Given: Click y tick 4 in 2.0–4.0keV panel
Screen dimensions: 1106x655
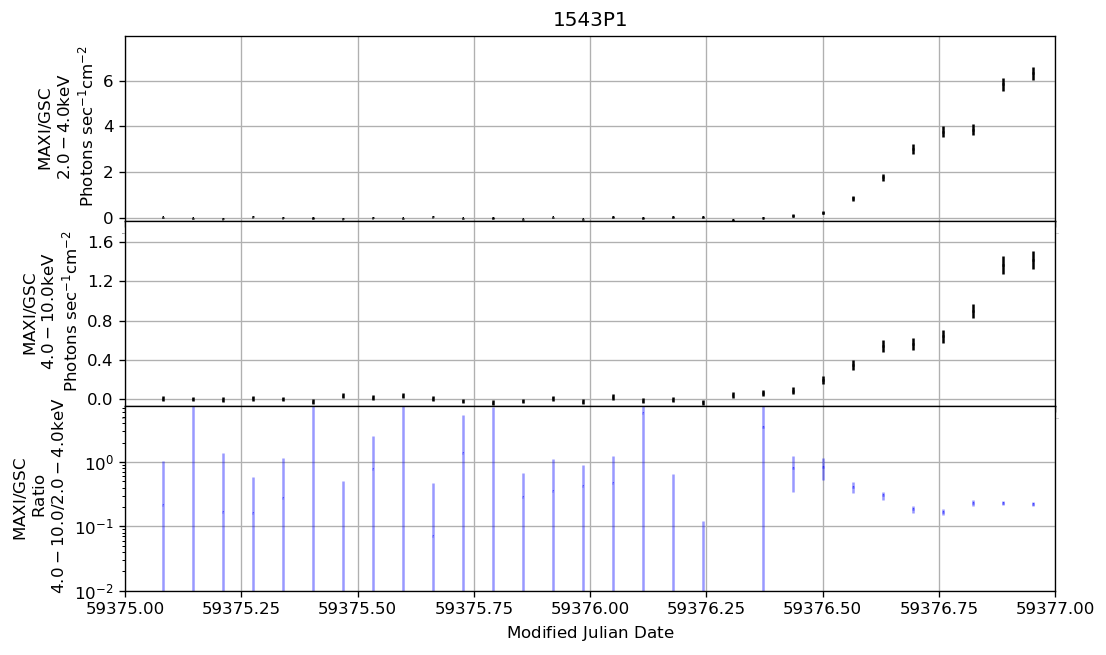Looking at the screenshot, I should click(108, 127).
